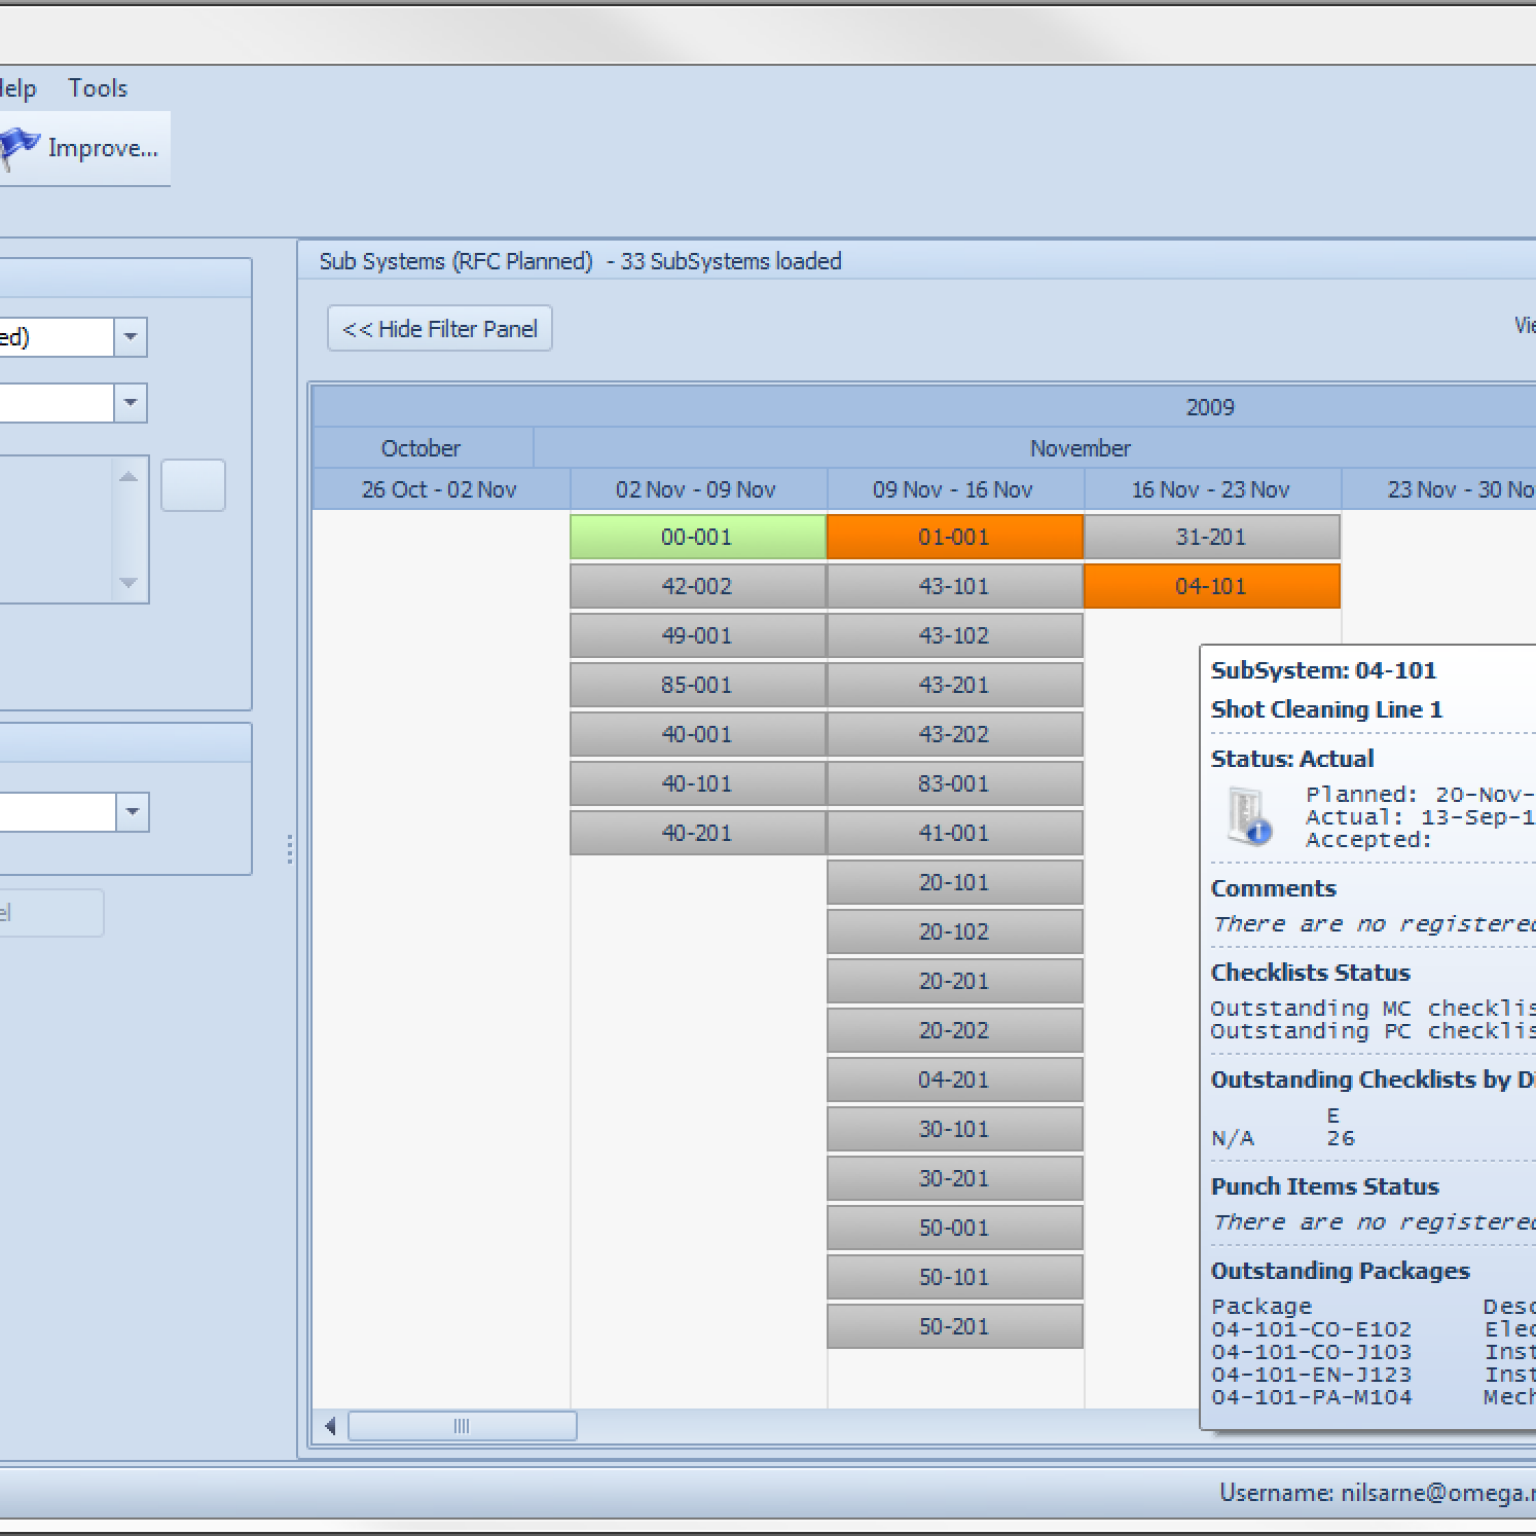Select the 50-001 subsystem block
This screenshot has height=1536, width=1536.
[x=954, y=1228]
